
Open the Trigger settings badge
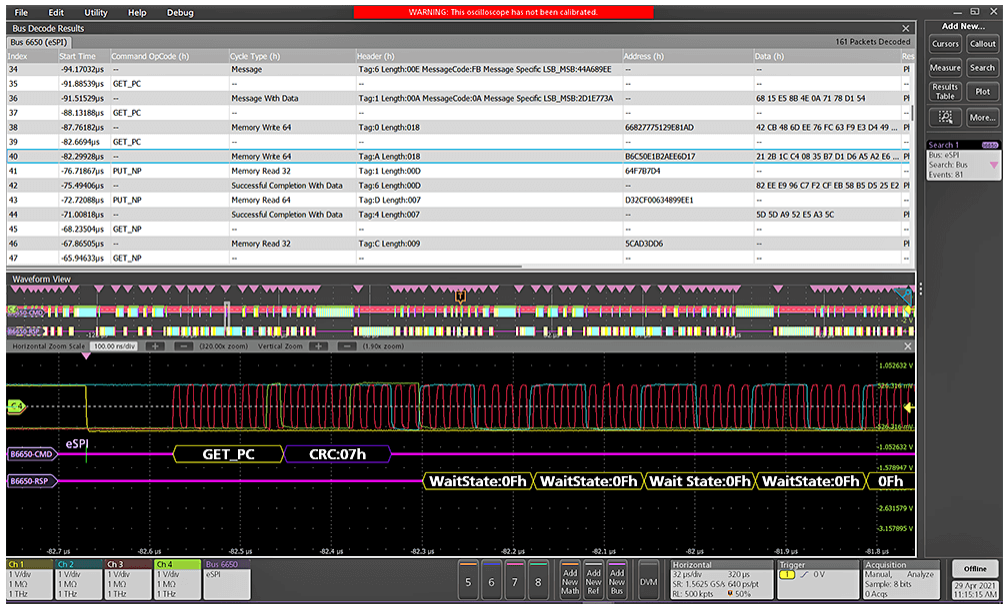coord(817,580)
